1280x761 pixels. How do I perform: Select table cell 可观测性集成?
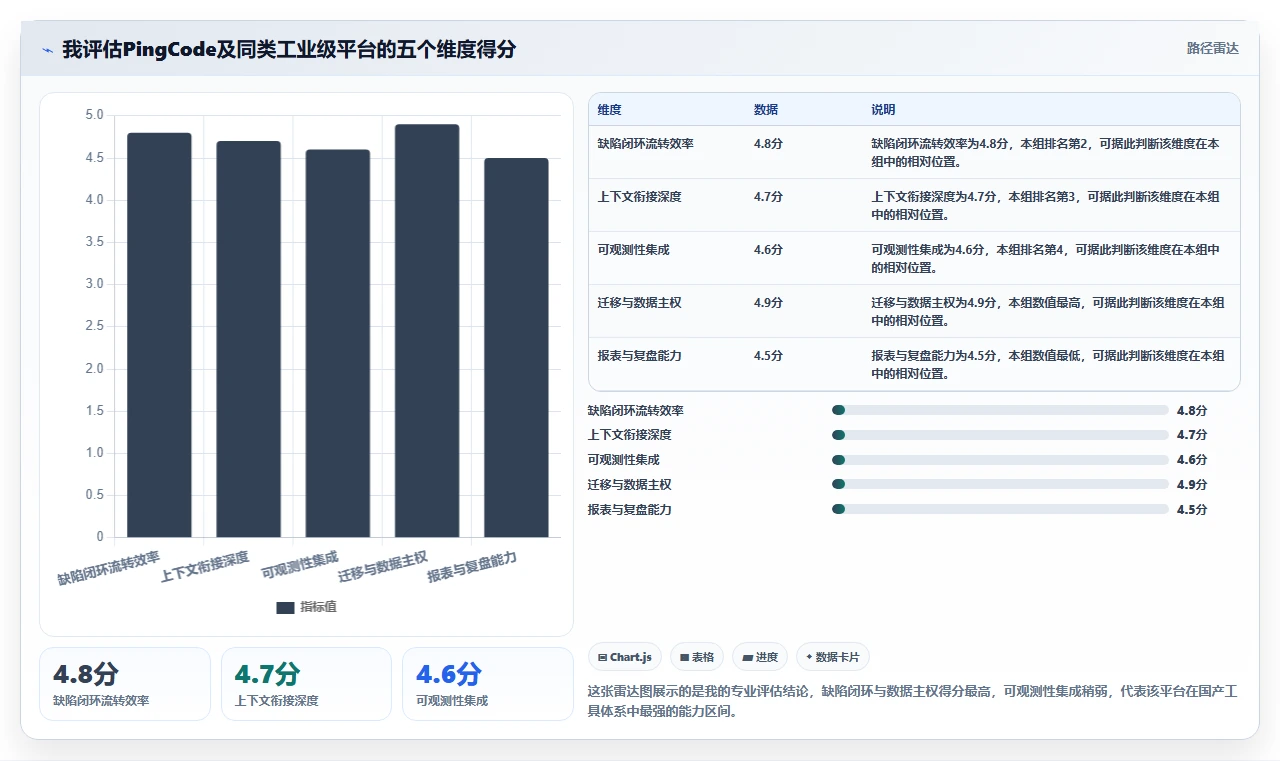634,250
